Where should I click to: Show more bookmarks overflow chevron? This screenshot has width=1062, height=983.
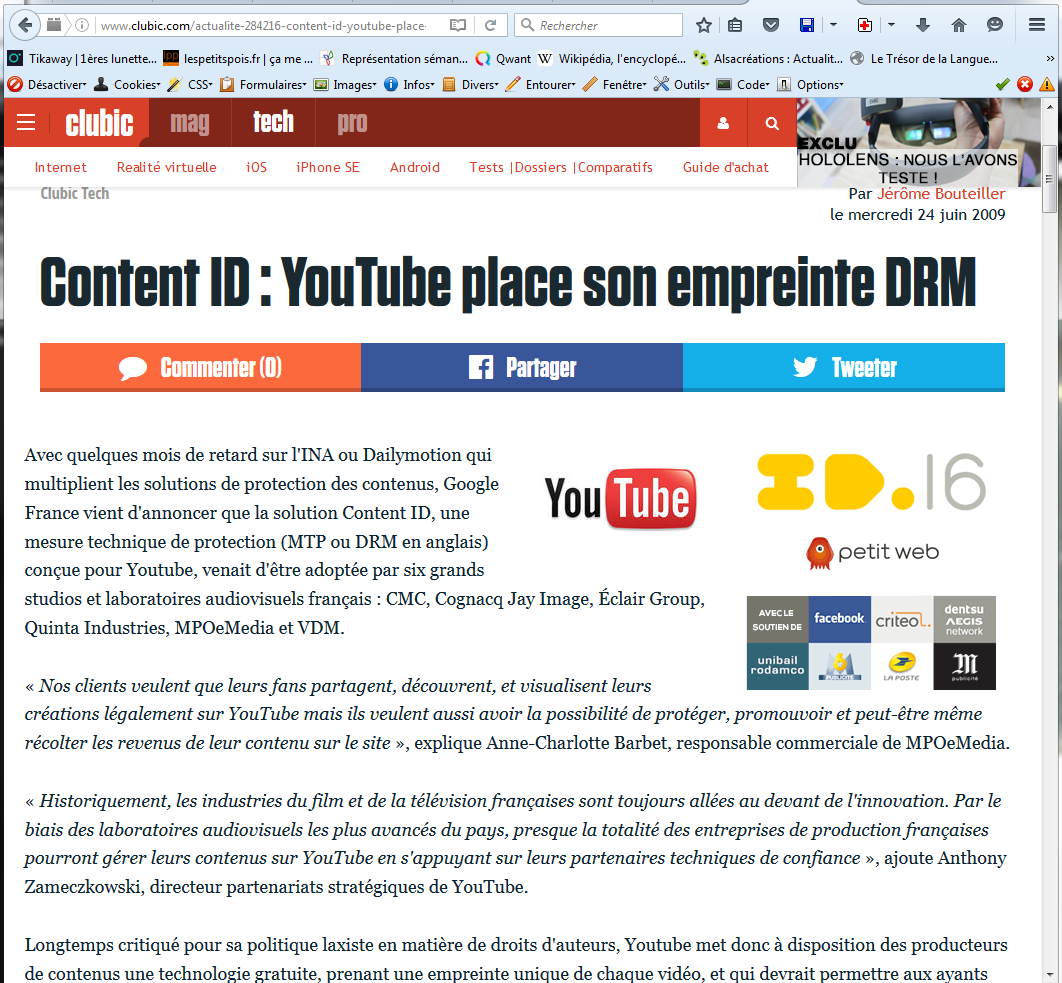(x=1050, y=59)
